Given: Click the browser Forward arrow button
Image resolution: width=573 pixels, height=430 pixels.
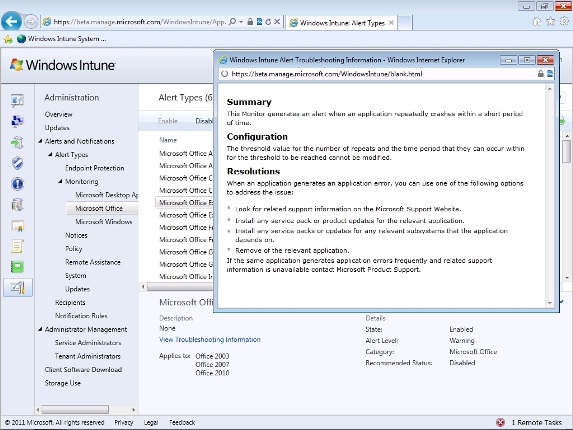Looking at the screenshot, I should coord(31,22).
